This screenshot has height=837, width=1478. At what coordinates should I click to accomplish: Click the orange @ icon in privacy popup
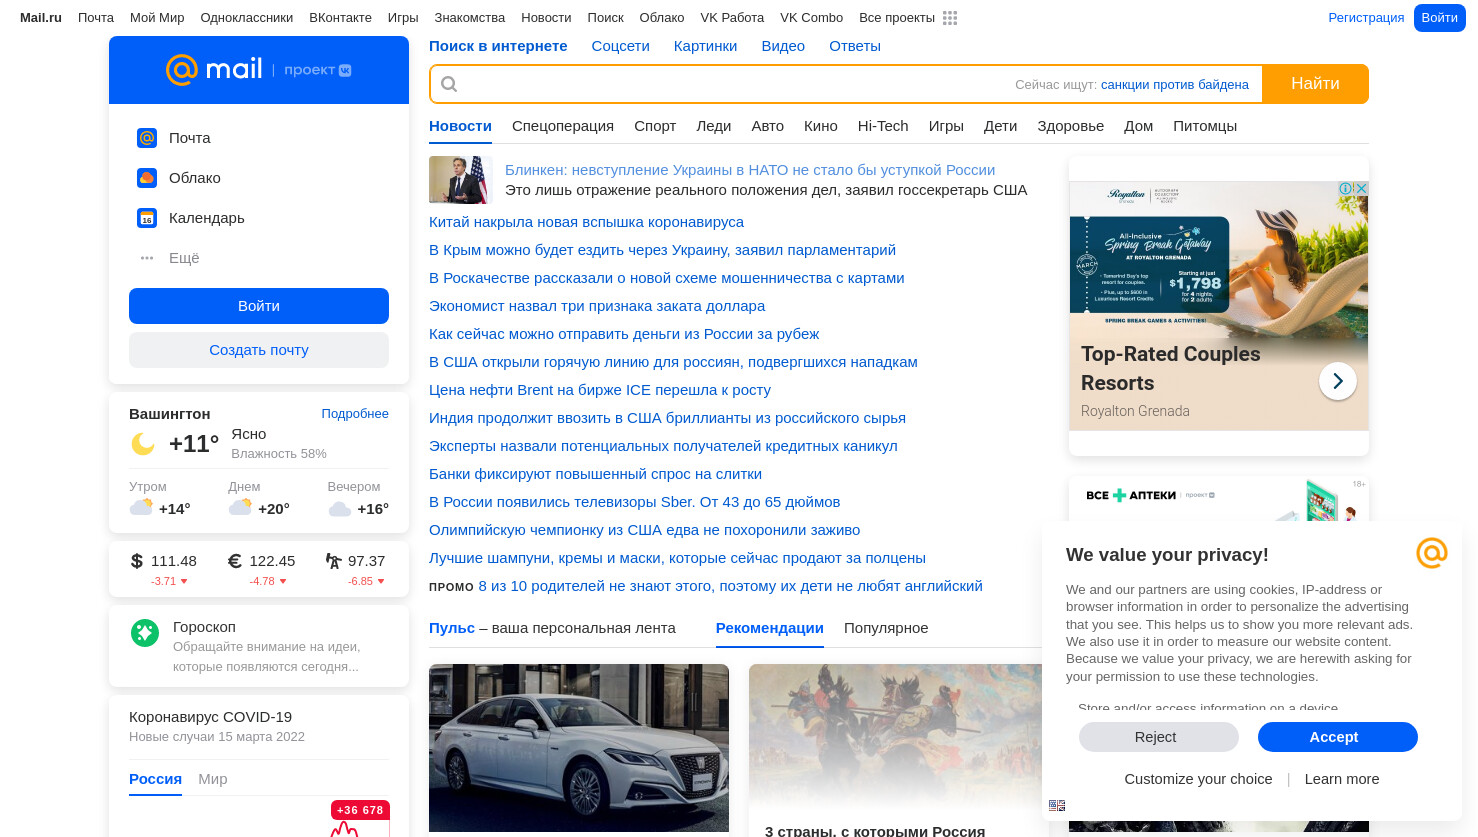1432,552
